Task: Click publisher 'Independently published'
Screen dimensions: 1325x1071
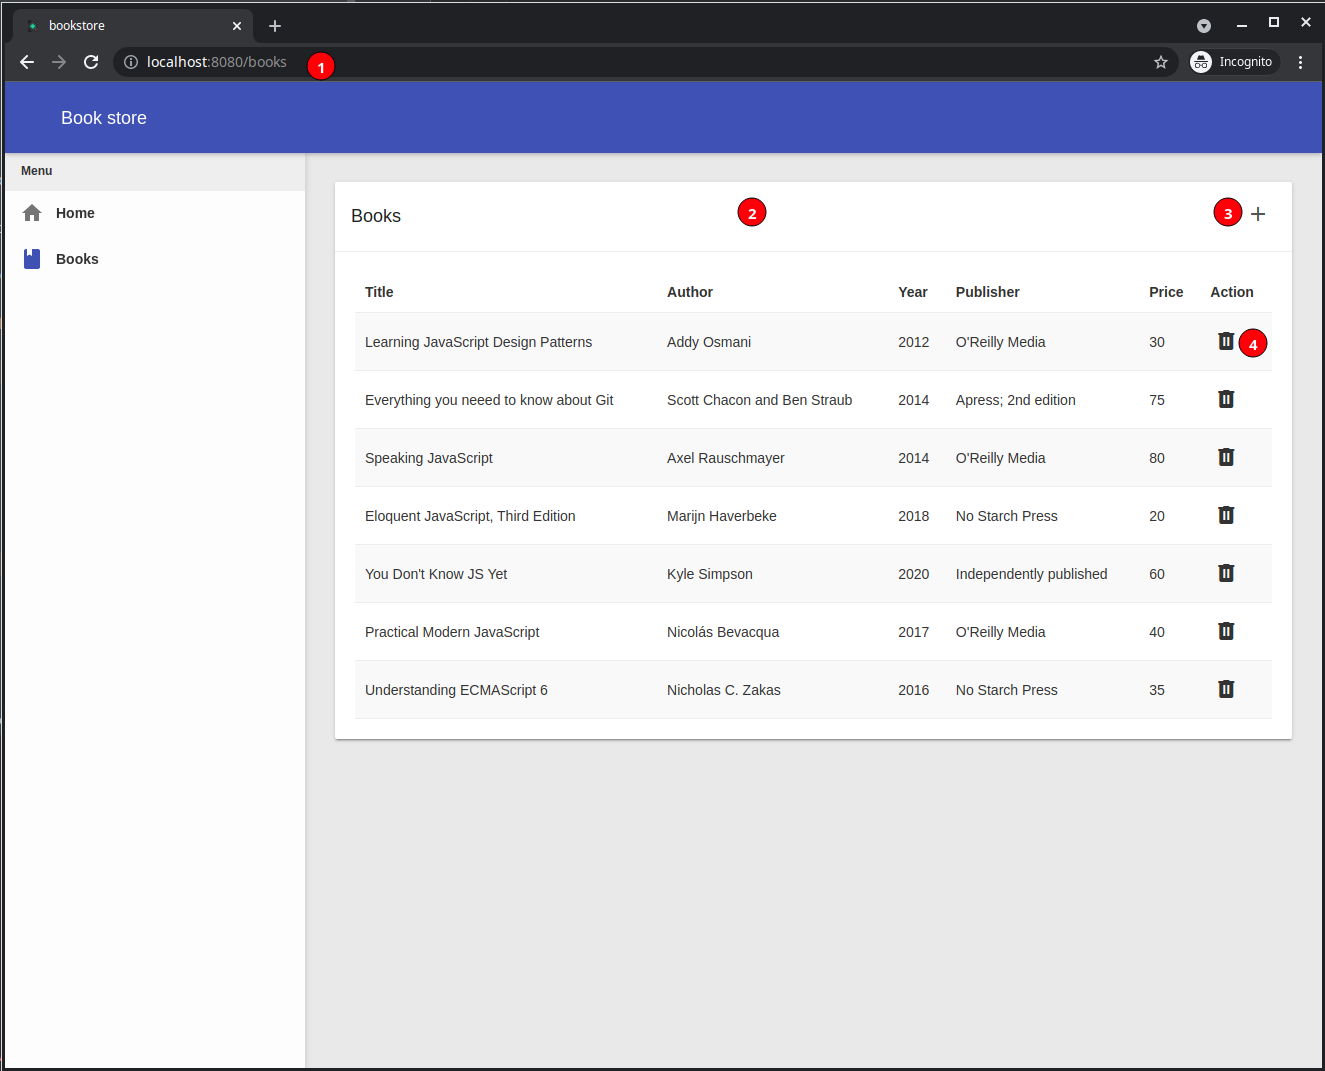Action: (1031, 574)
